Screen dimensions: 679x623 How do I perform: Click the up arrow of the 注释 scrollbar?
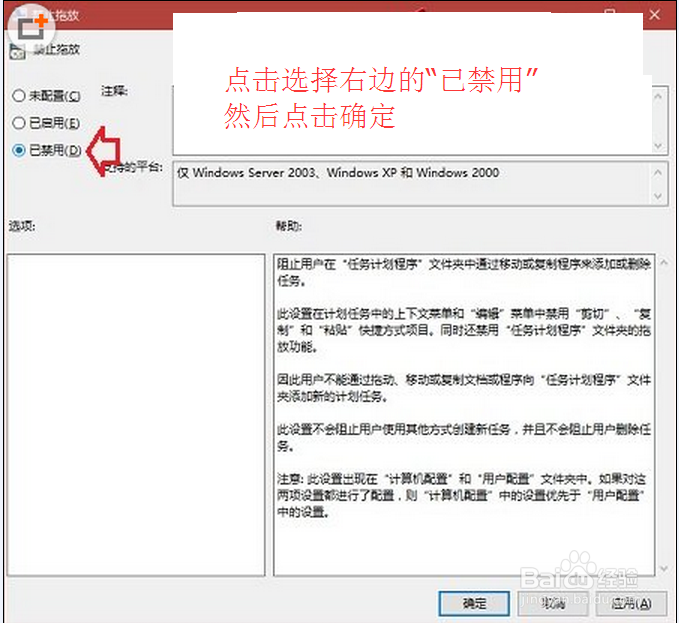[x=658, y=96]
